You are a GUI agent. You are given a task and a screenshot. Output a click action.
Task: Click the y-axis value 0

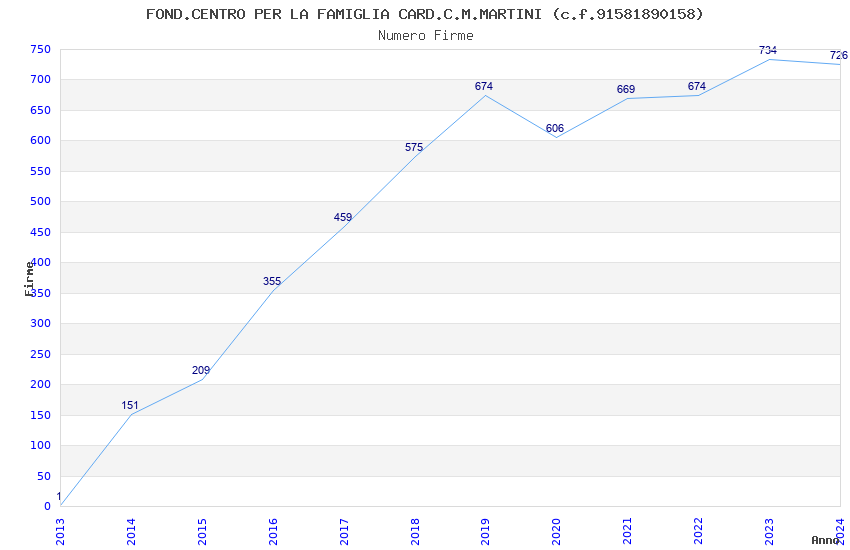click(48, 507)
